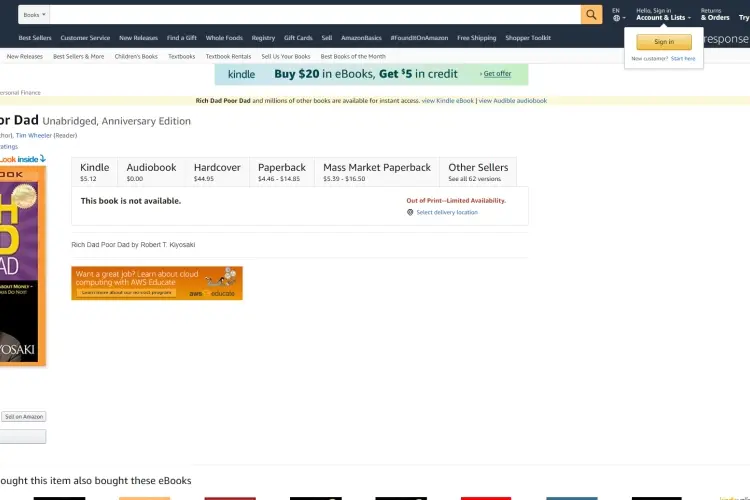Go to Best Sellers in nav bar
Viewport: 750px width, 500px height.
coord(35,38)
